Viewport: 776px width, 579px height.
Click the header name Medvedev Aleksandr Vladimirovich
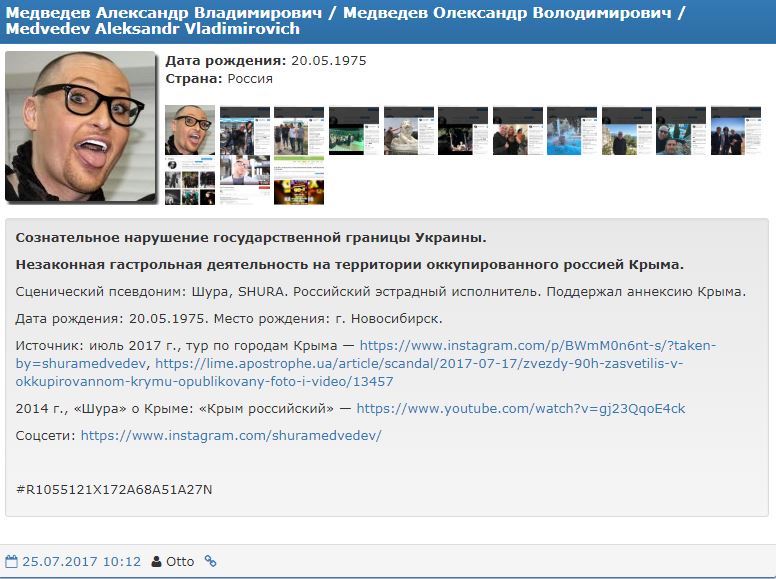click(152, 29)
